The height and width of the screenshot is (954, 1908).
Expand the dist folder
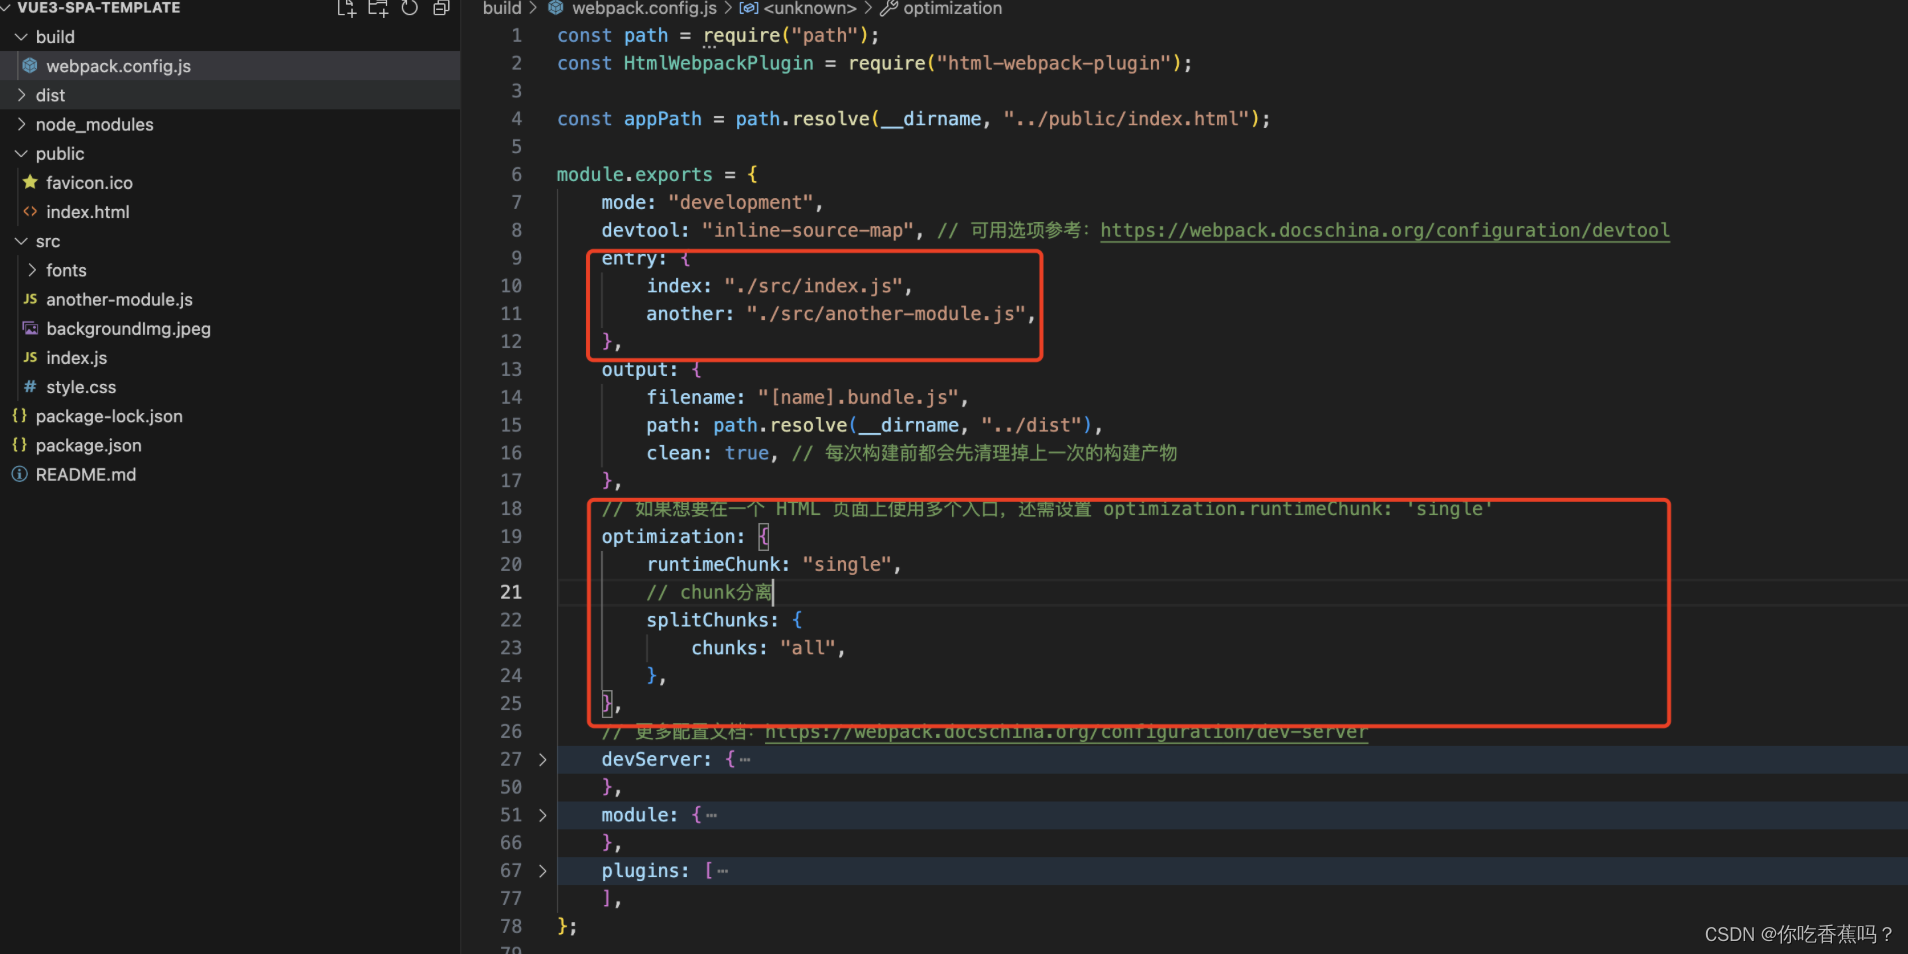click(21, 95)
